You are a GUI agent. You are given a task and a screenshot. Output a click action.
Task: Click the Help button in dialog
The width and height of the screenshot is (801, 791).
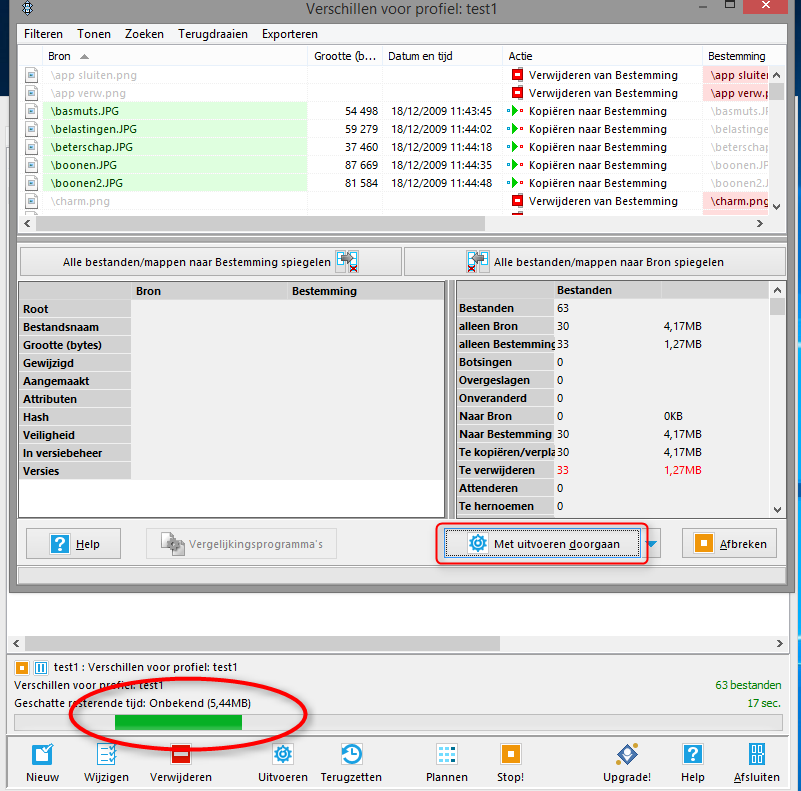74,544
